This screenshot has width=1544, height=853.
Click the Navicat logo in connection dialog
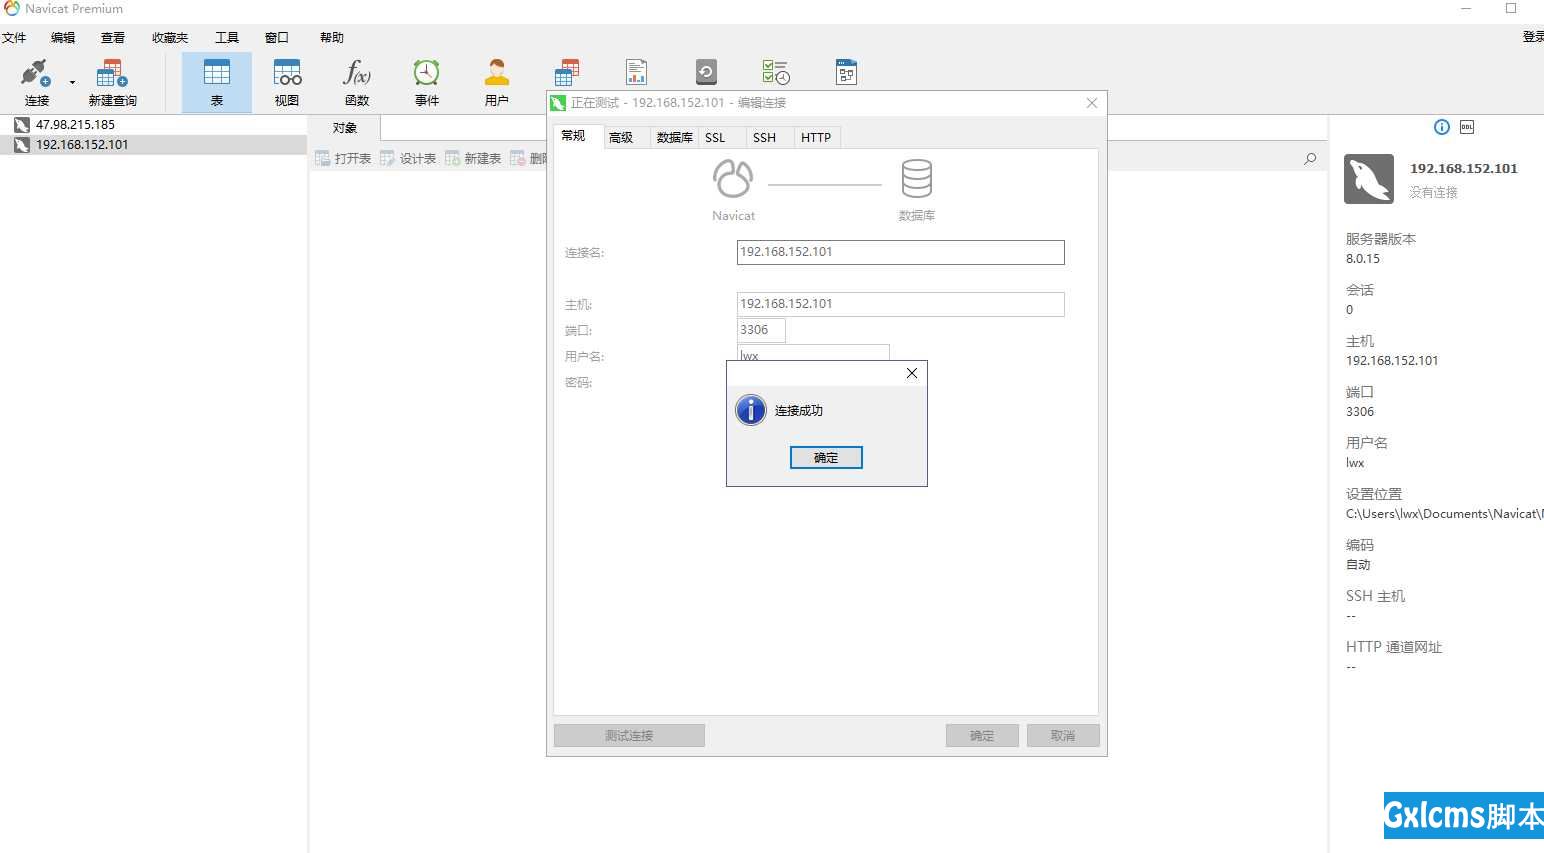coord(733,179)
